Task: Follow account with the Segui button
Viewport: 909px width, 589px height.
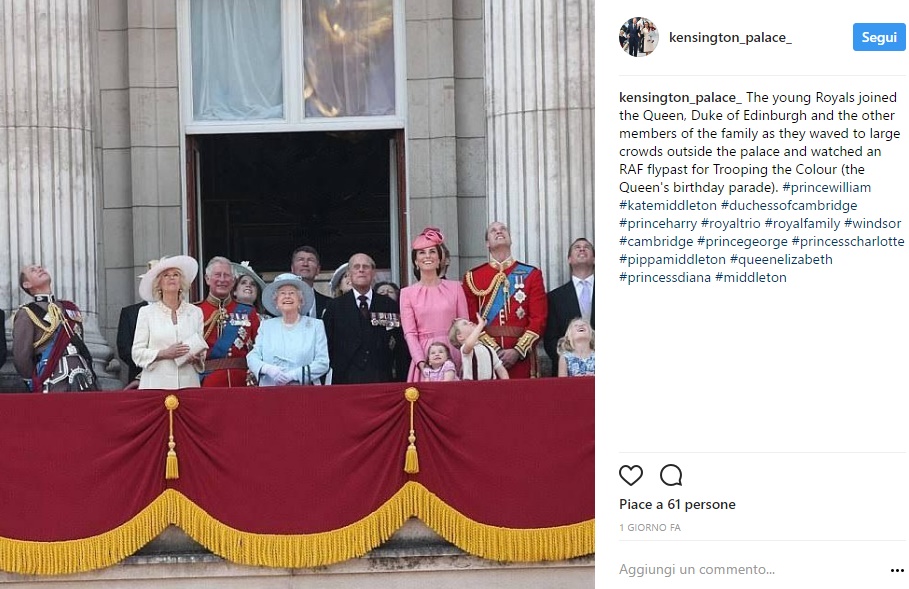Action: click(879, 37)
